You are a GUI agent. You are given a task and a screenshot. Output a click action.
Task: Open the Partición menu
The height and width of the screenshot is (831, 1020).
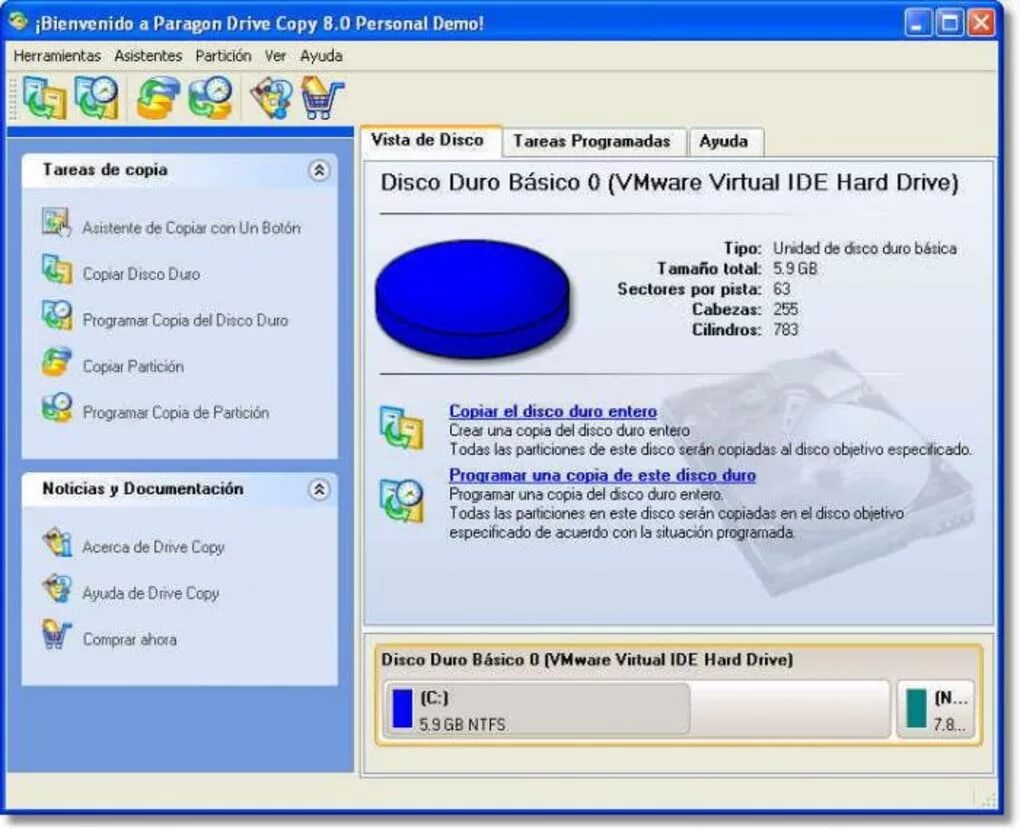[x=223, y=56]
